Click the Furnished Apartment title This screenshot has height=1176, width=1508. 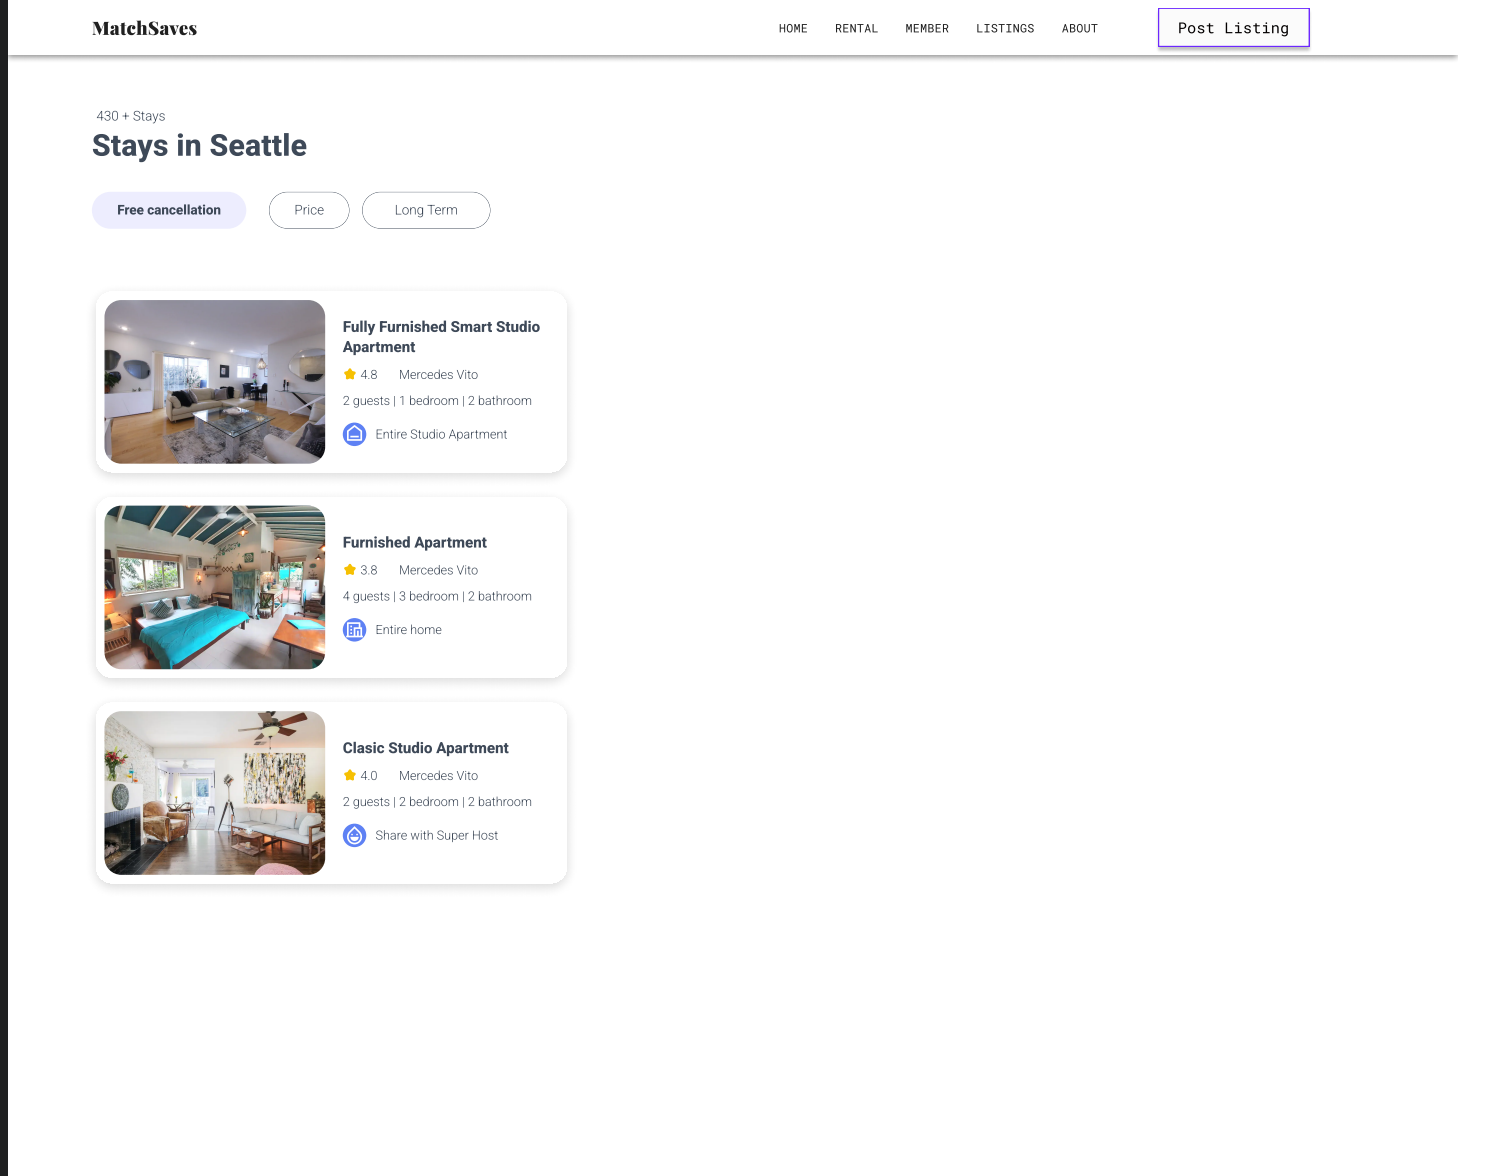click(415, 542)
